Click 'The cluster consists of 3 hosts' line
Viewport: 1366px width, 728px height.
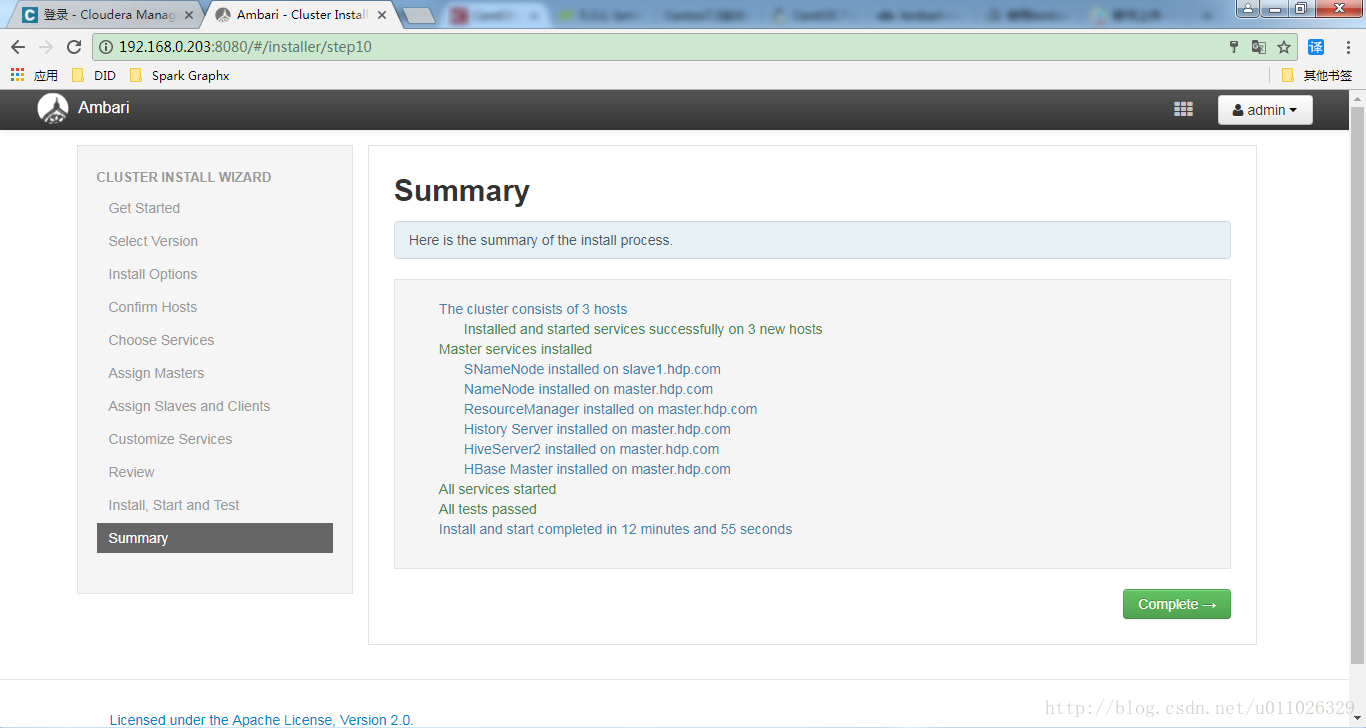[x=533, y=309]
